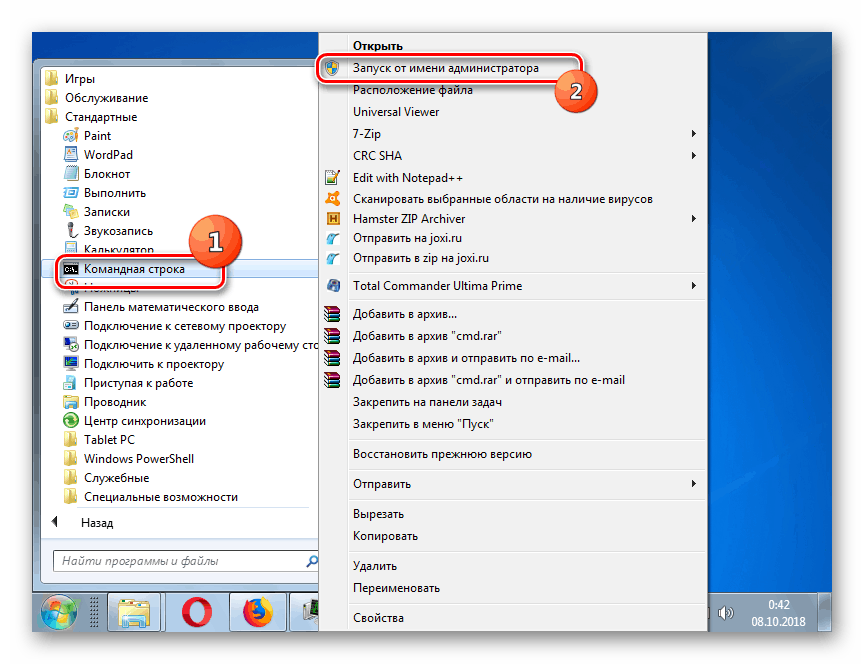Select Удалить in context menu

pyautogui.click(x=375, y=566)
